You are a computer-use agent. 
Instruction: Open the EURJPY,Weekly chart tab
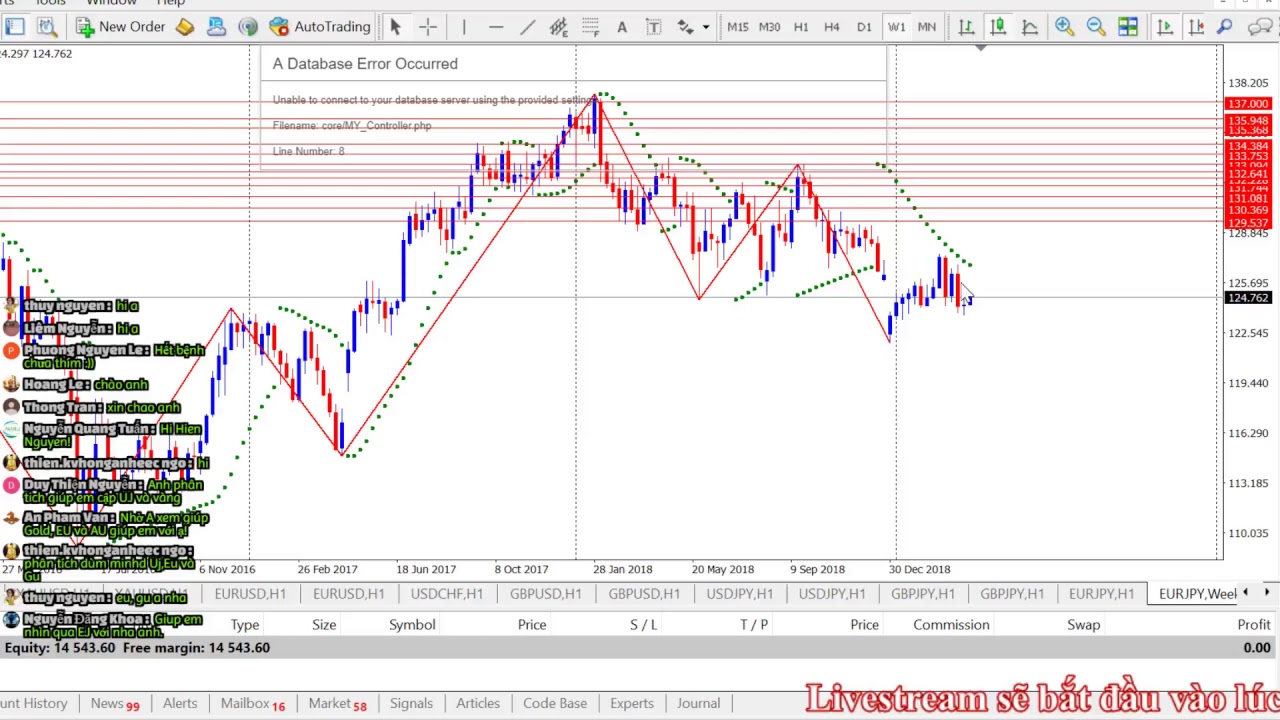click(1198, 593)
